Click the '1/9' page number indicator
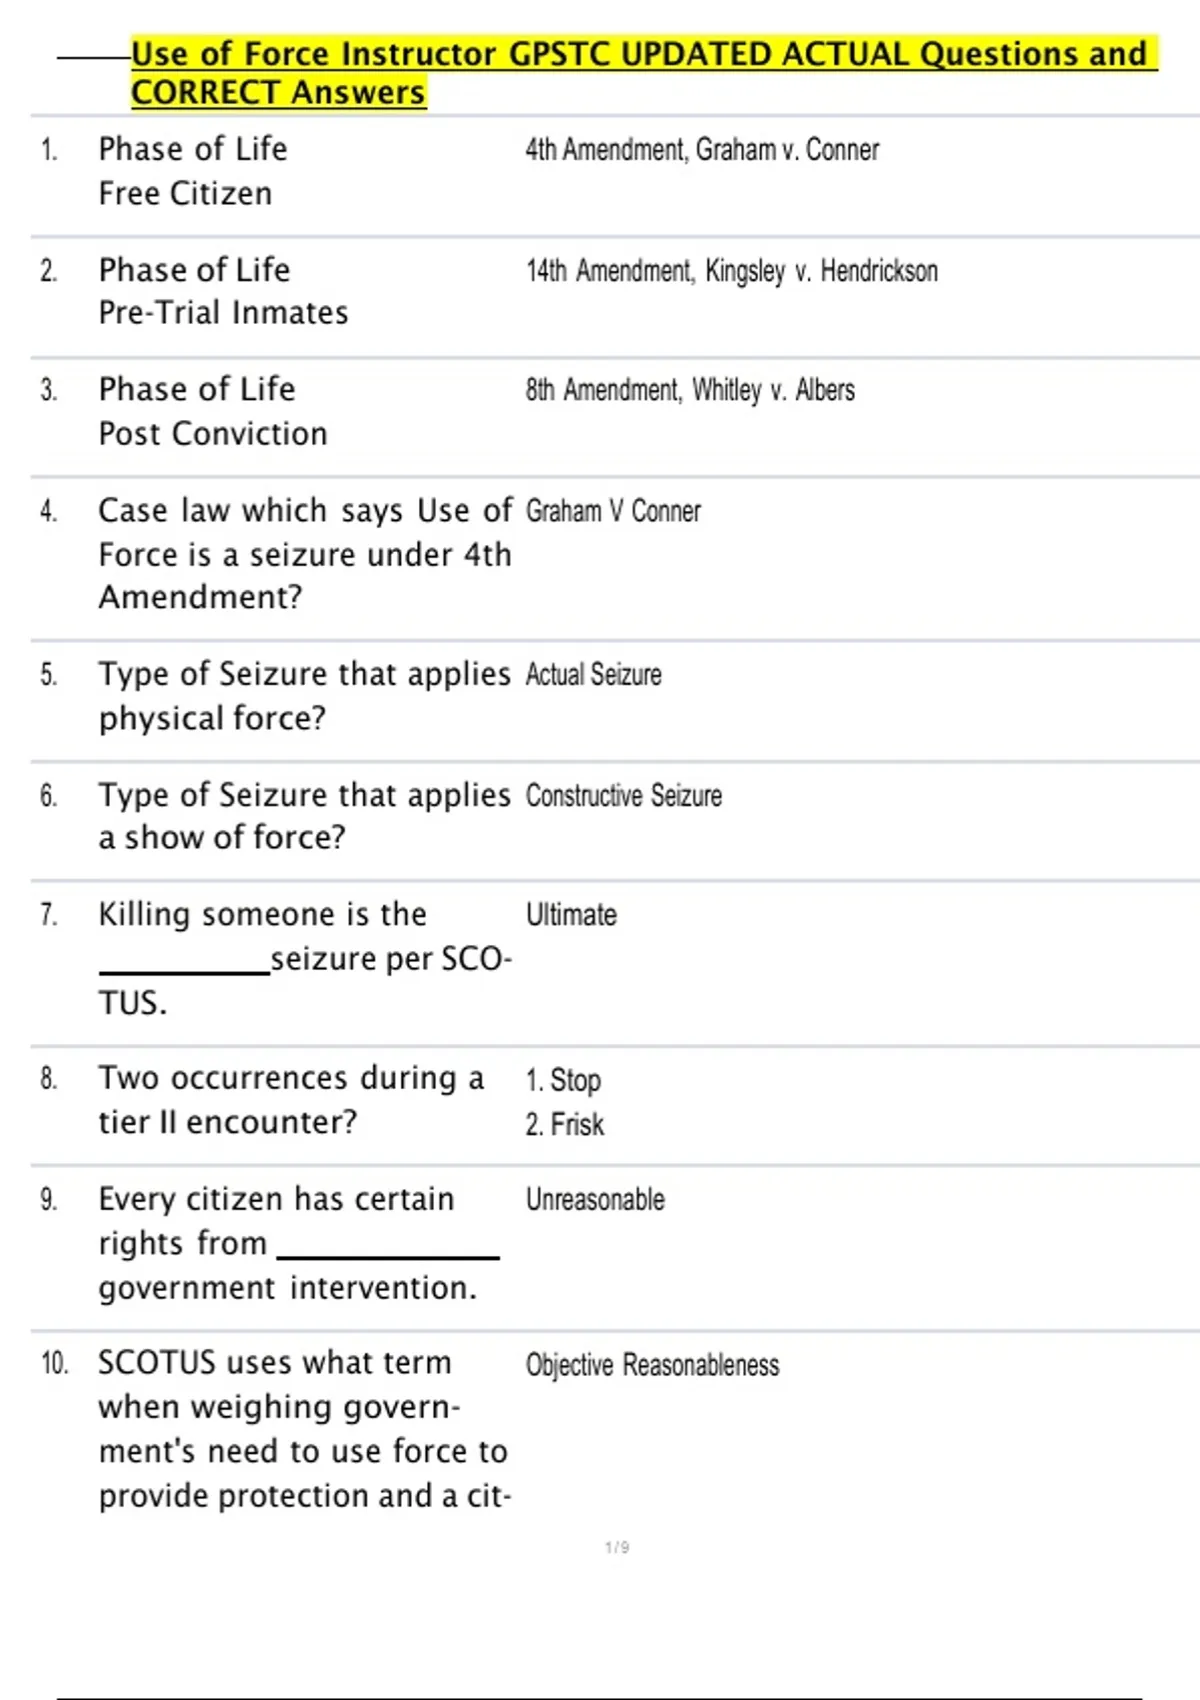 click(617, 1547)
